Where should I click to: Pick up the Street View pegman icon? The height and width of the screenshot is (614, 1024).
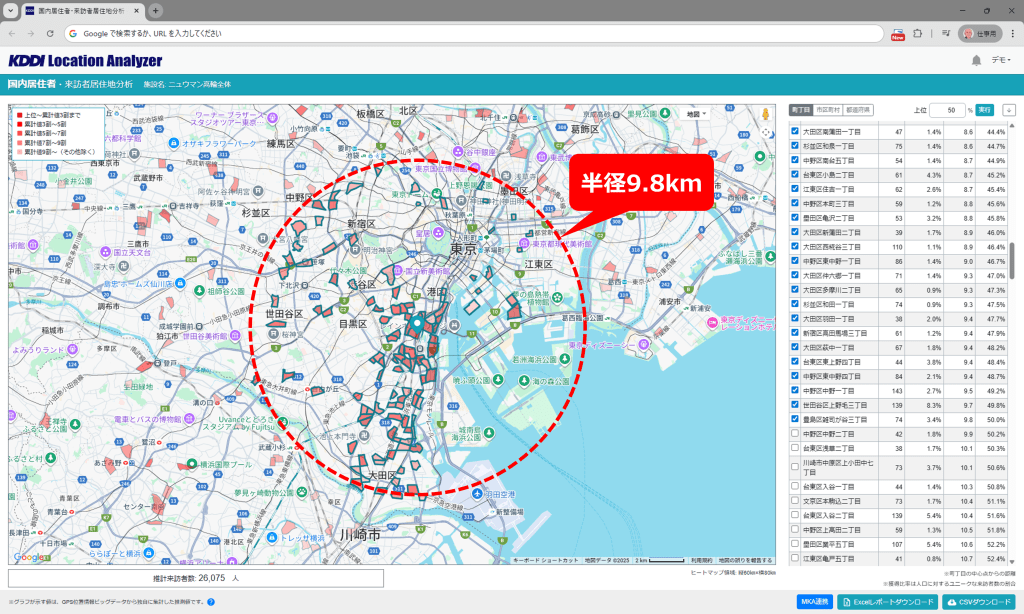pyautogui.click(x=766, y=114)
